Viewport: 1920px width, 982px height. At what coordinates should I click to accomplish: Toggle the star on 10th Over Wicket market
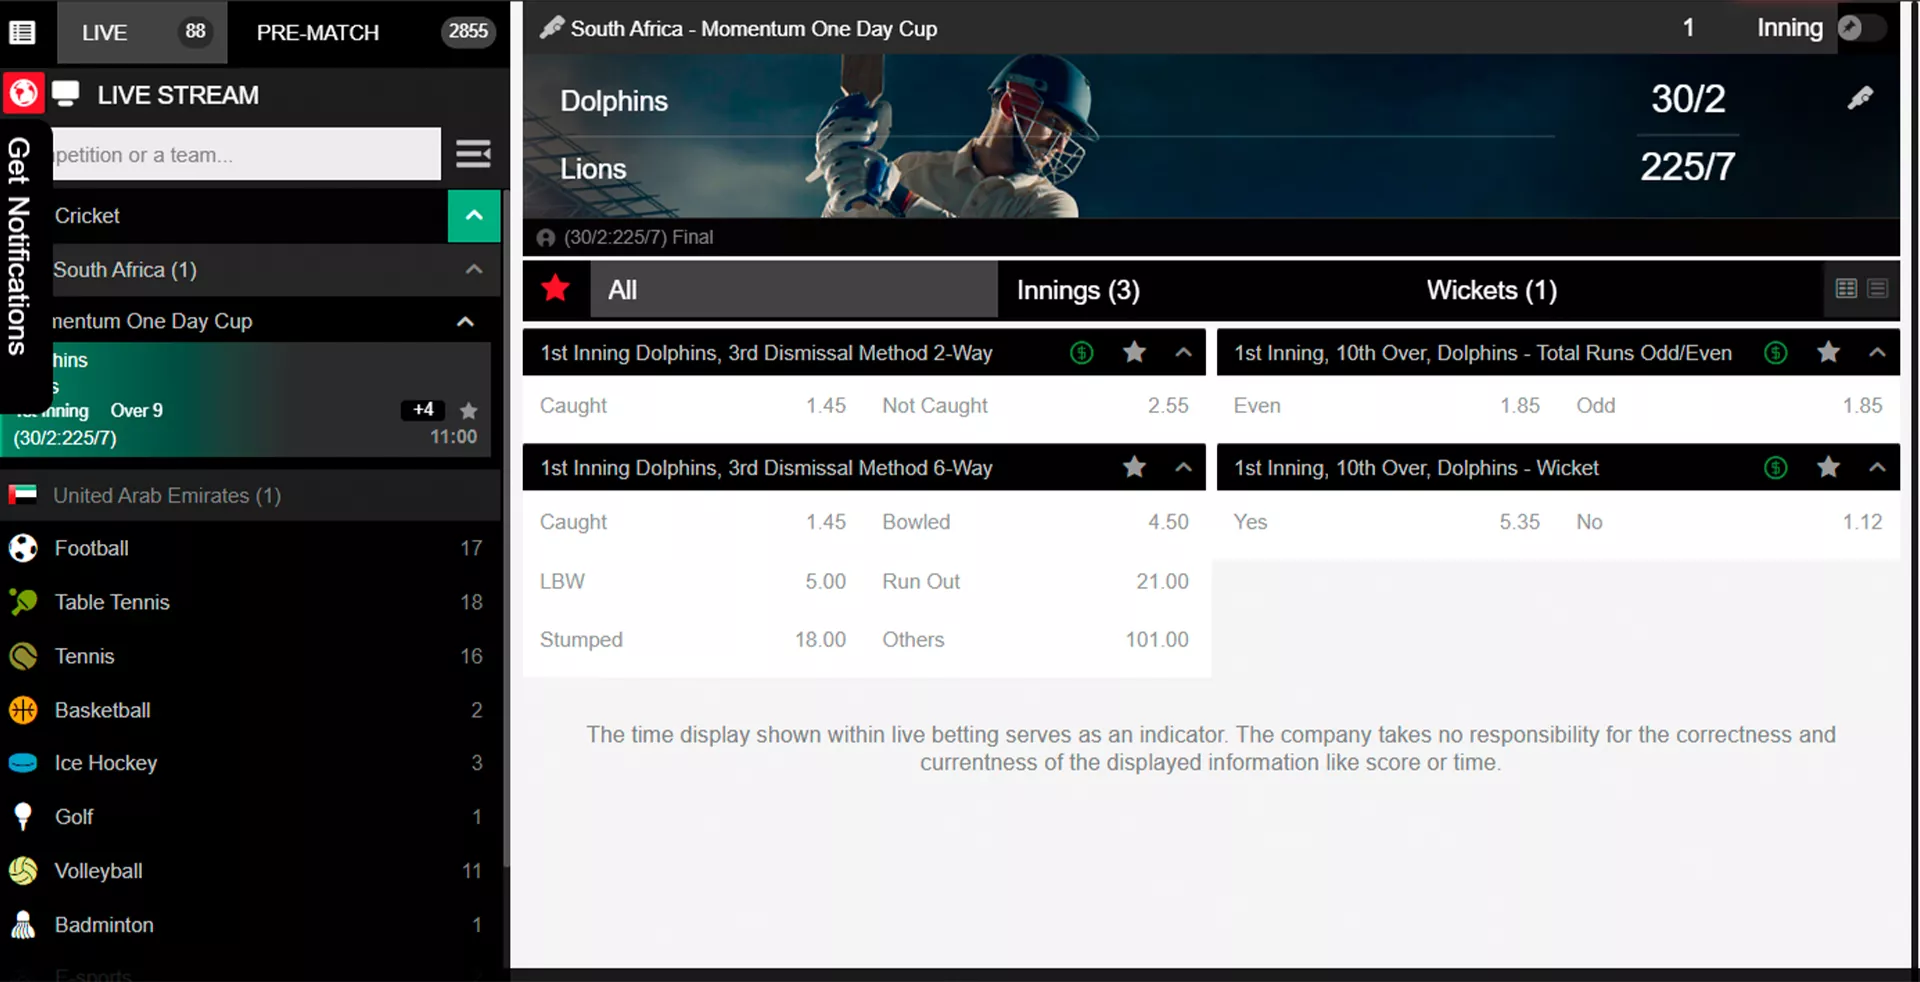click(1828, 467)
